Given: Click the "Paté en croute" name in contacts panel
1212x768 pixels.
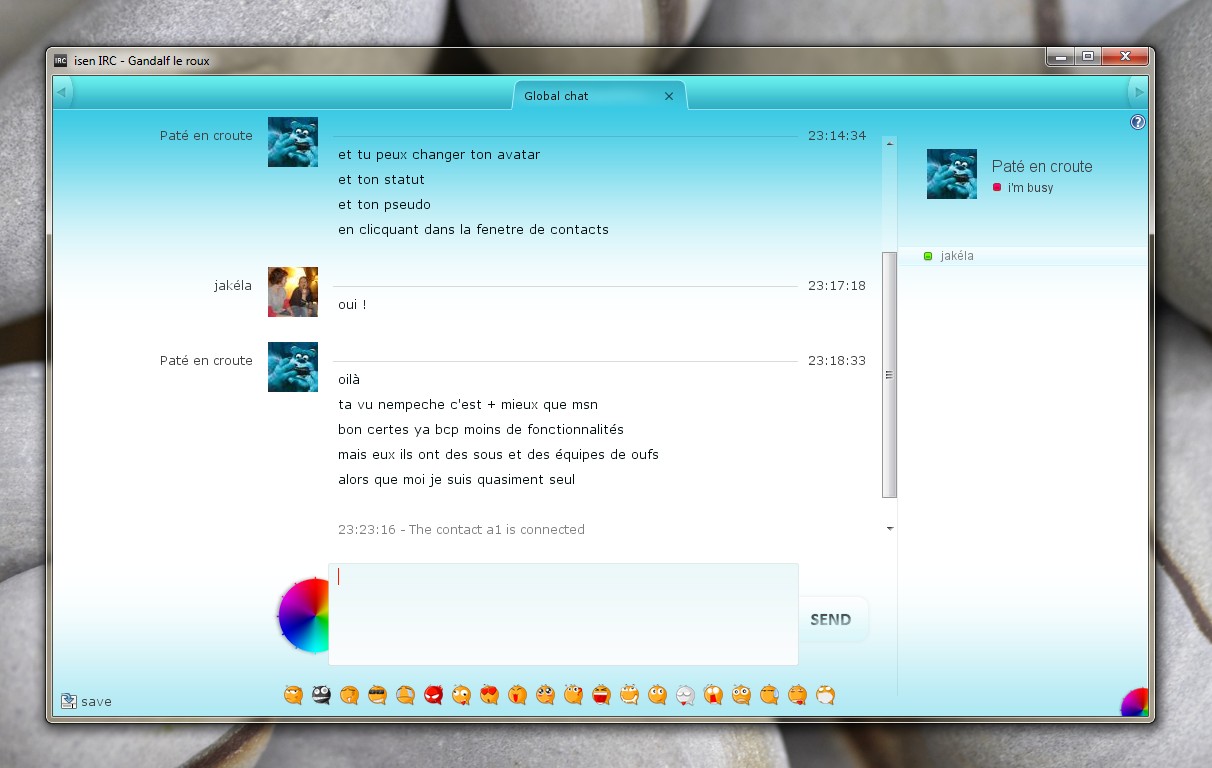Looking at the screenshot, I should [1042, 166].
